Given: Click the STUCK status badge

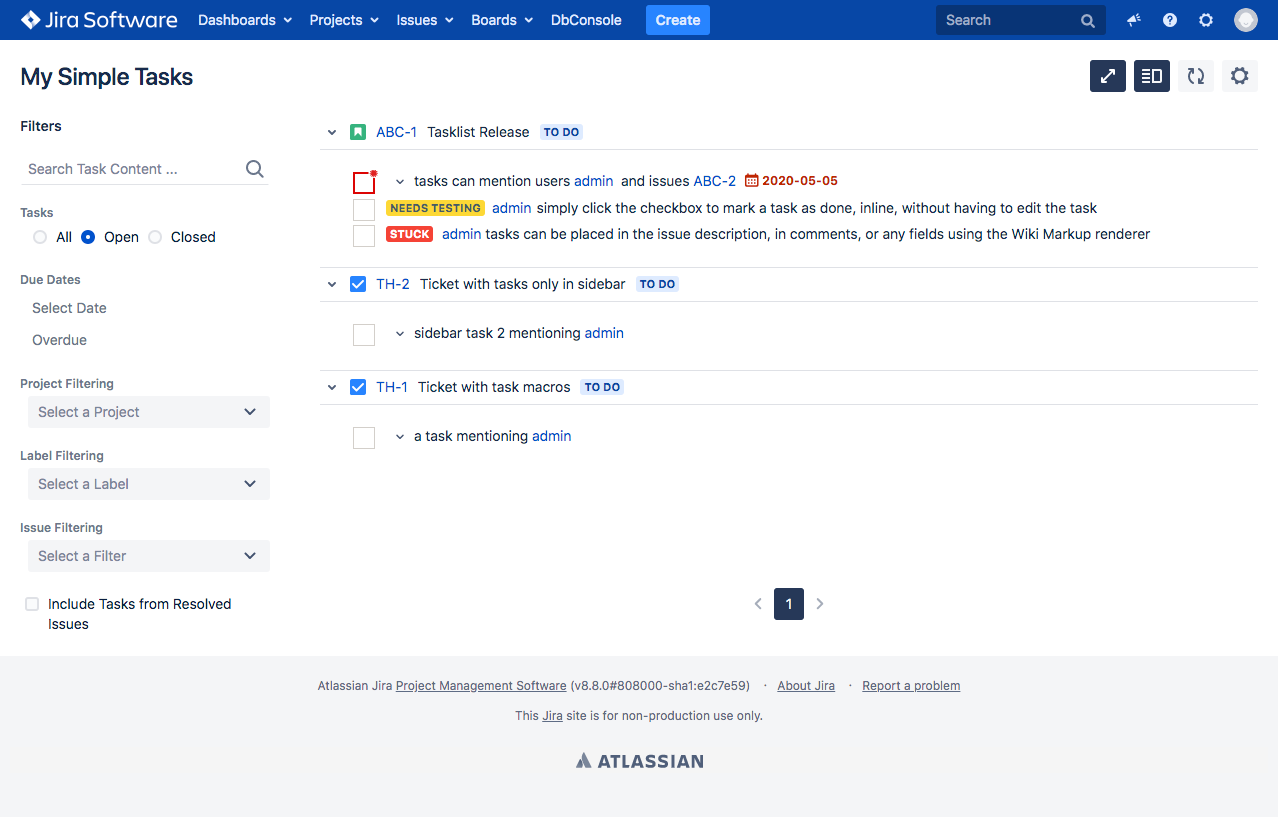Looking at the screenshot, I should pyautogui.click(x=409, y=234).
